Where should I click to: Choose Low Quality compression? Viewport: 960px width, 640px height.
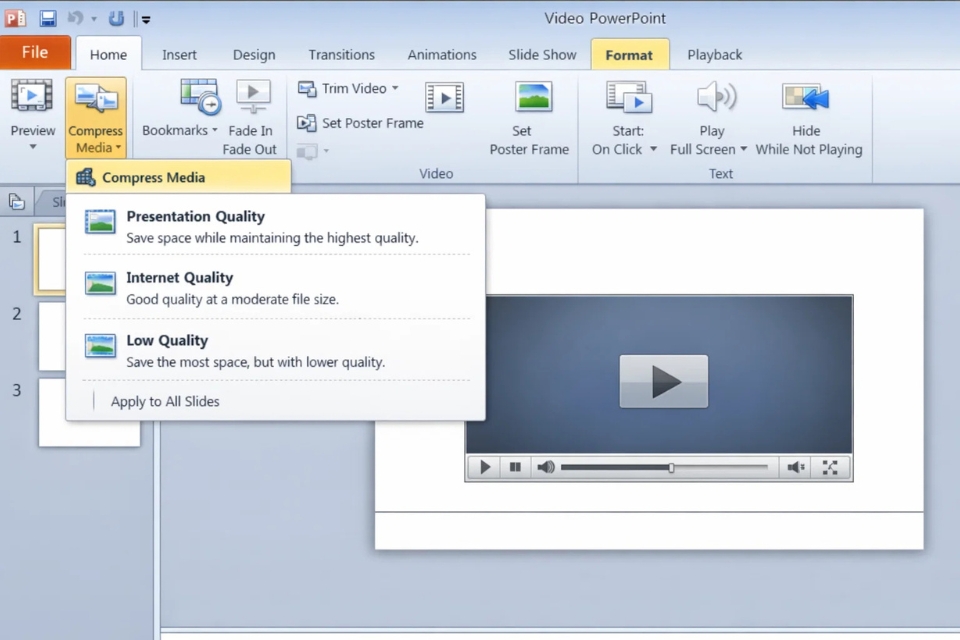166,340
